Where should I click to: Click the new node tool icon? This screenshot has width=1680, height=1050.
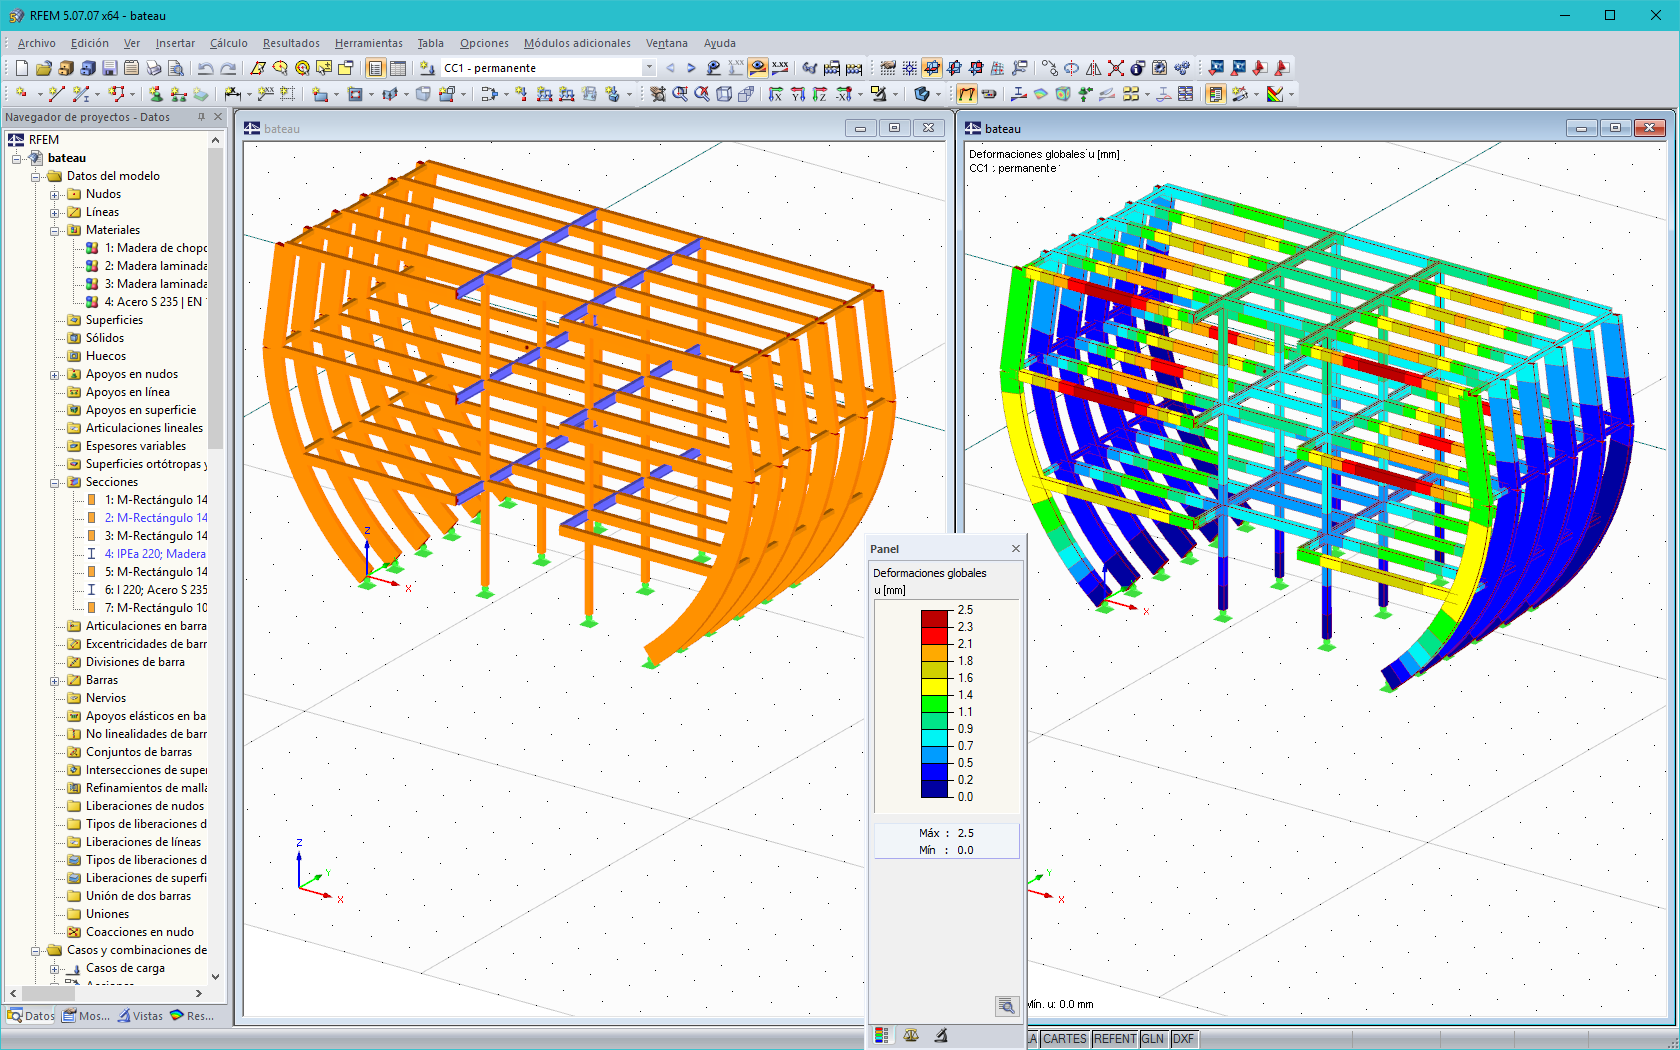22,94
